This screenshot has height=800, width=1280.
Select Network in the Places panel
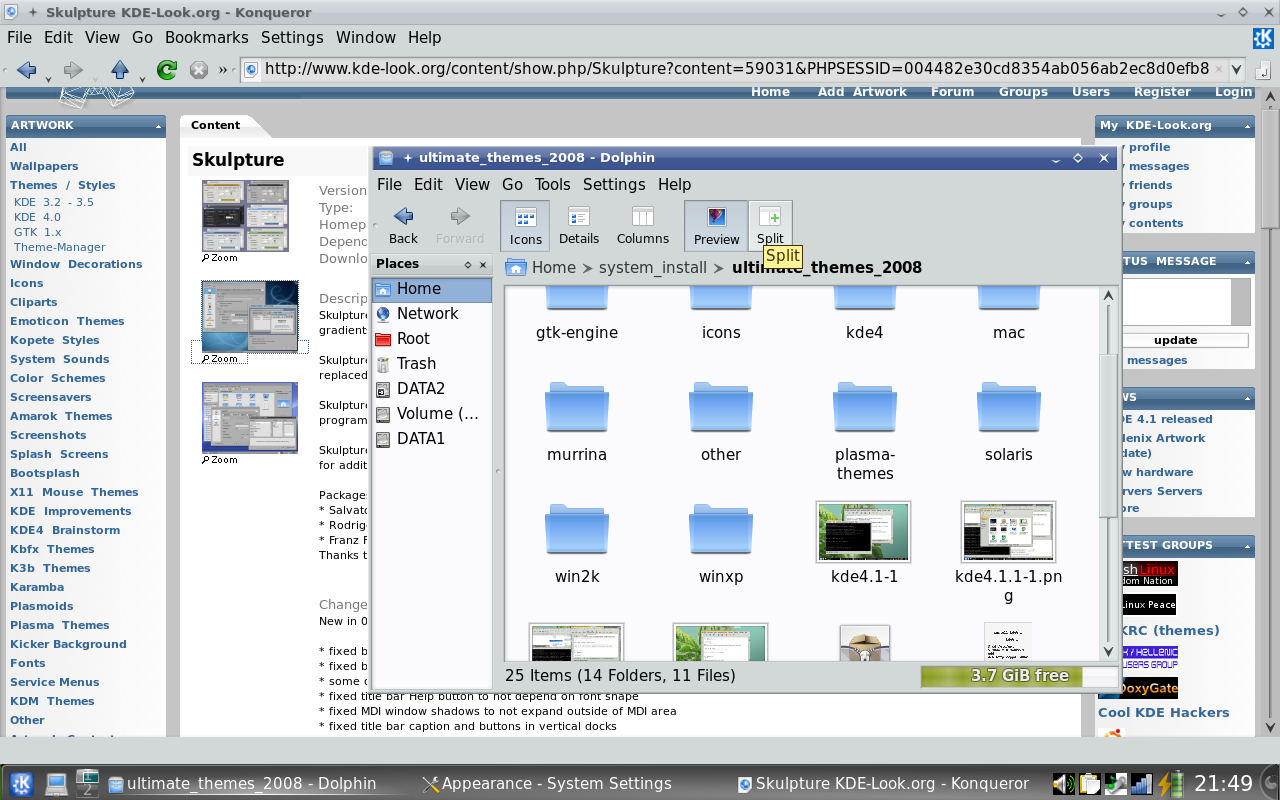click(x=432, y=313)
